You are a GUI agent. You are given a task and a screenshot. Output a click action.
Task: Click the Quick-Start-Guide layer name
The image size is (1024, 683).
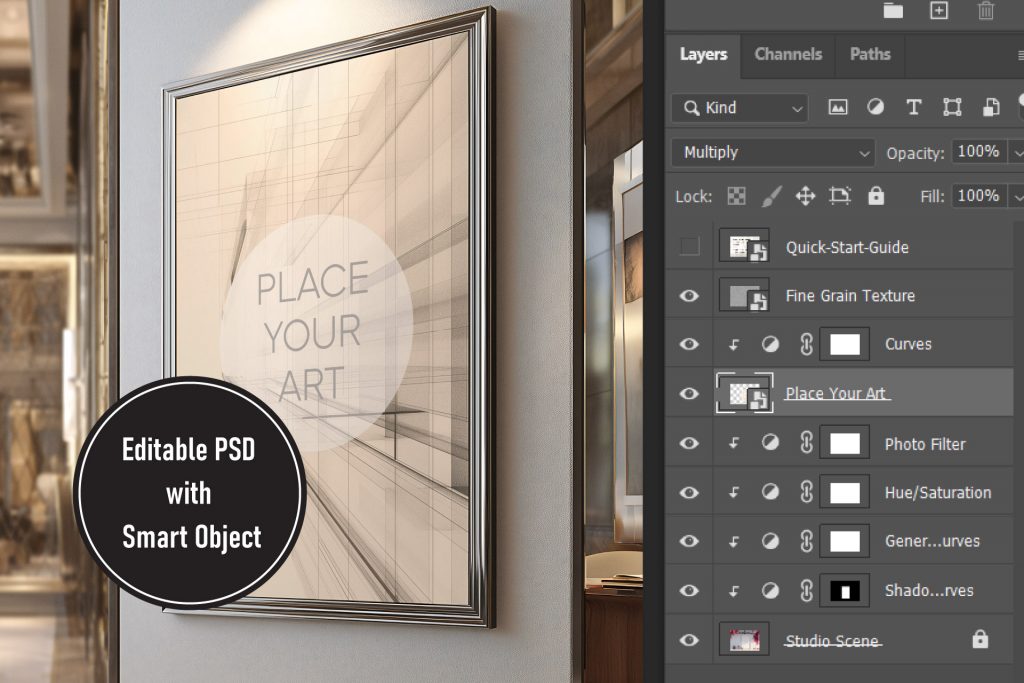(847, 247)
